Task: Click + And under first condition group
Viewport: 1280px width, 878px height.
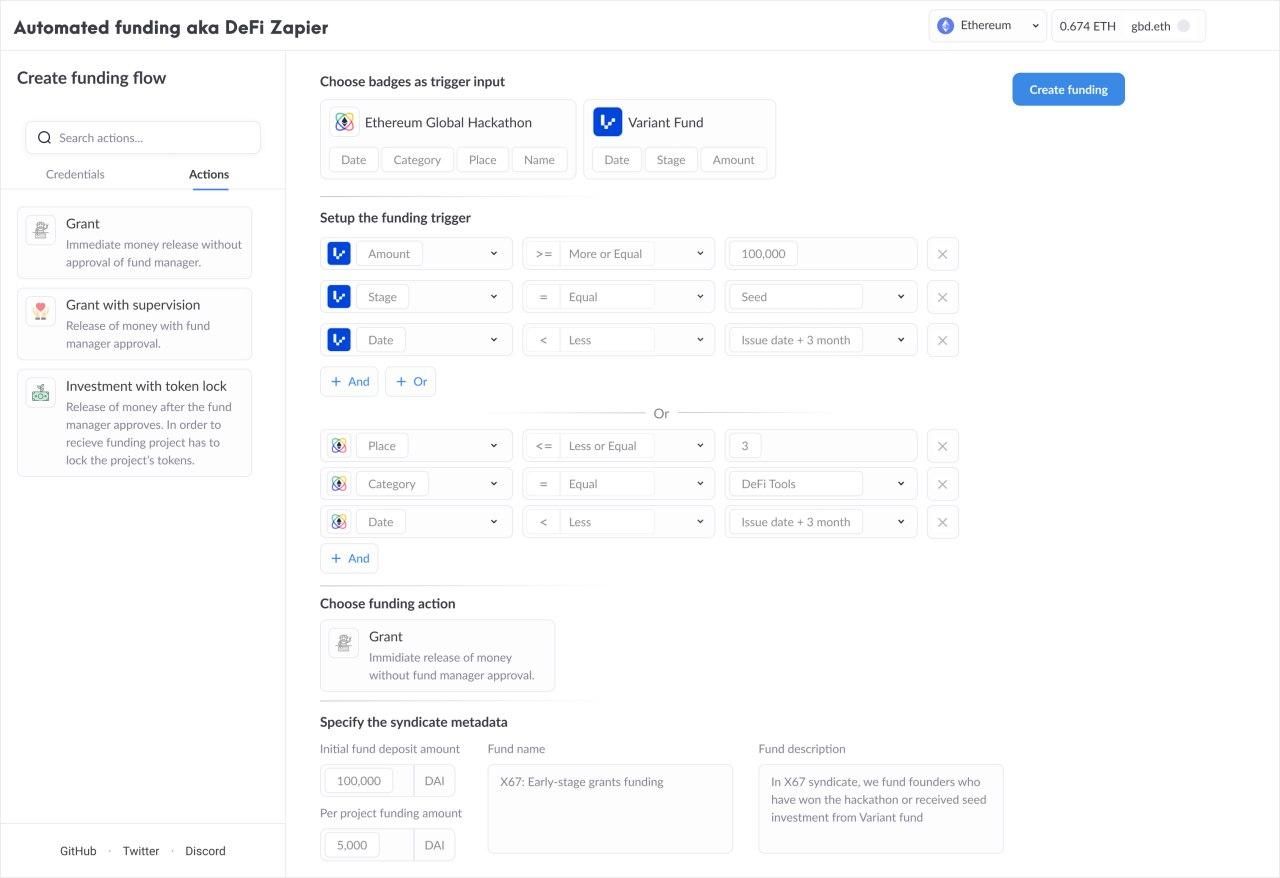Action: [x=349, y=382]
